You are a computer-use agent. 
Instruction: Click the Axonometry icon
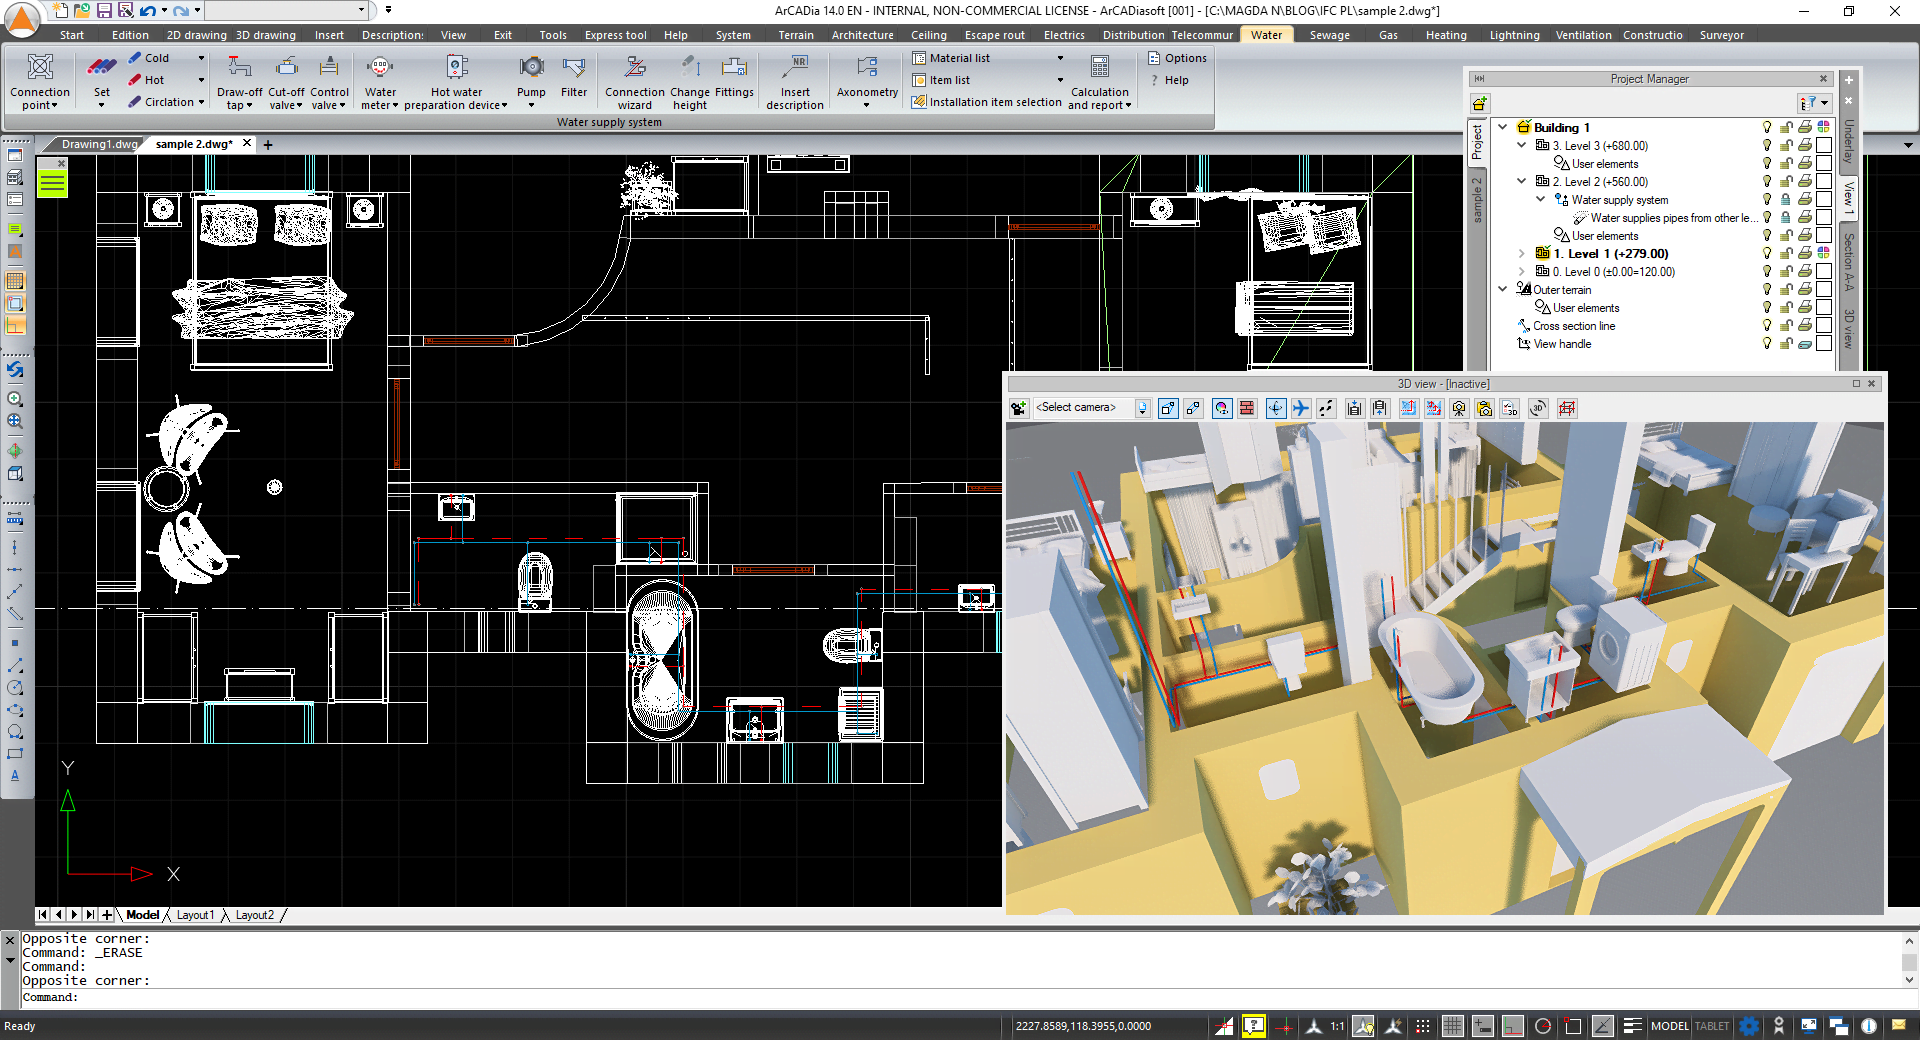point(867,68)
